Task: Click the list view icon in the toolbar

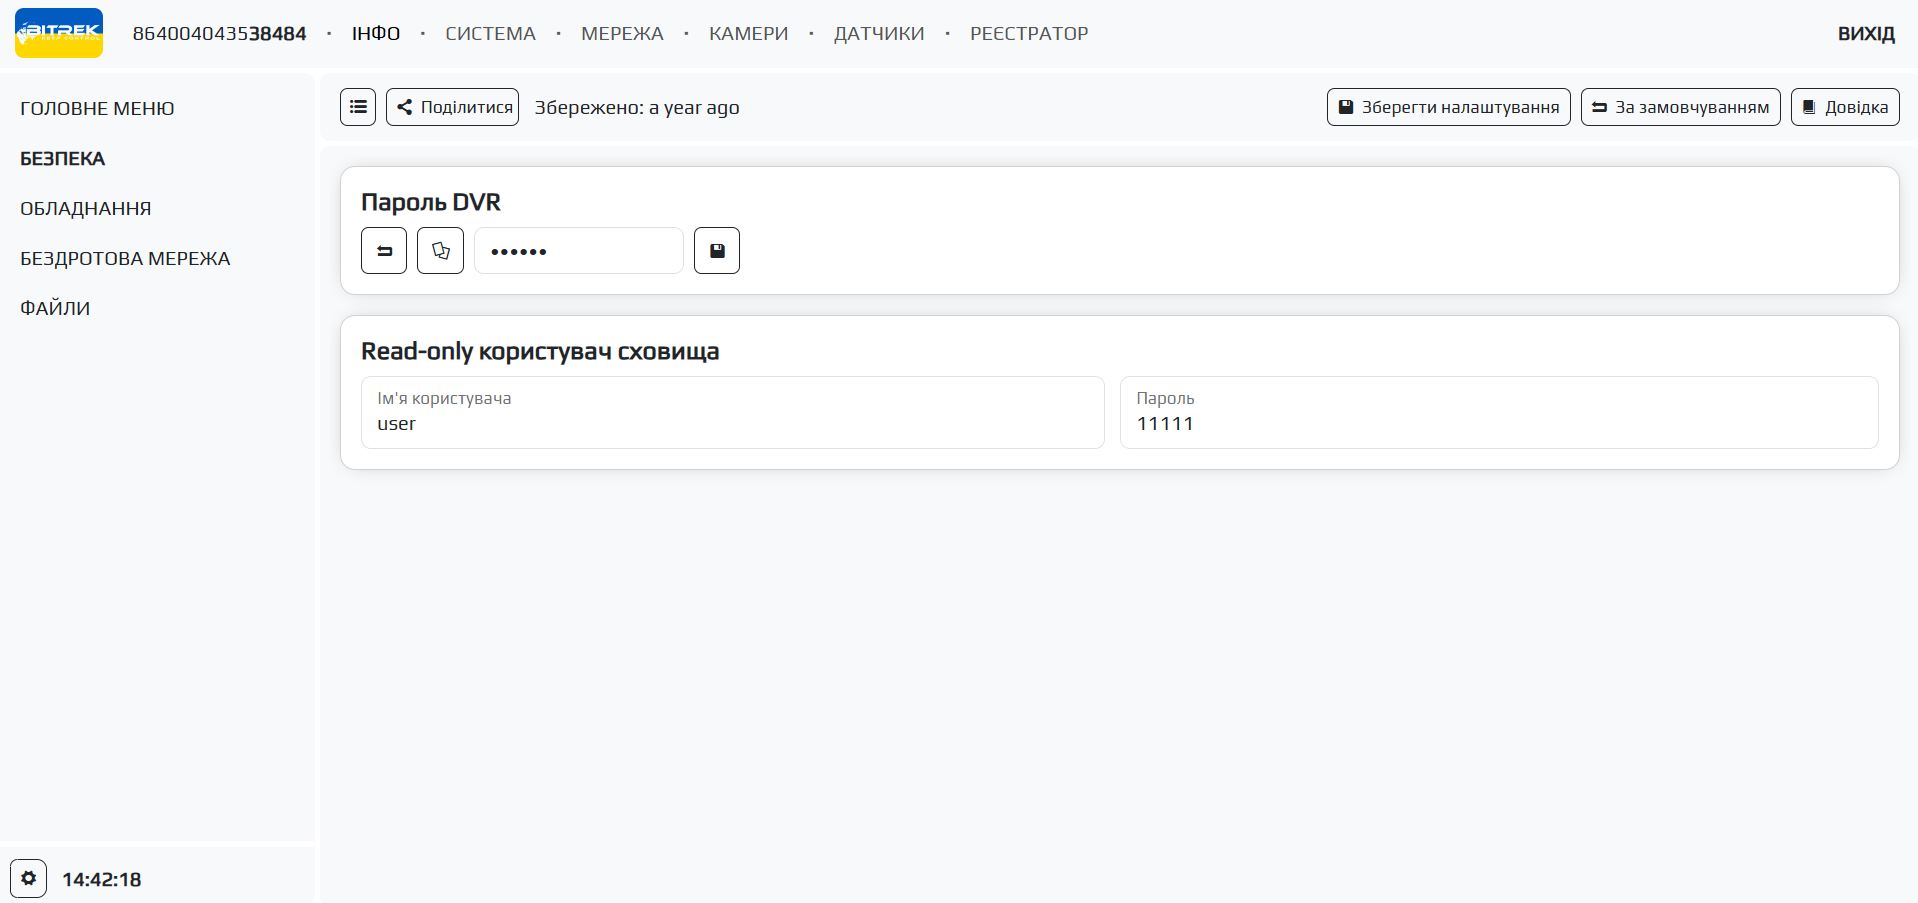Action: click(358, 107)
